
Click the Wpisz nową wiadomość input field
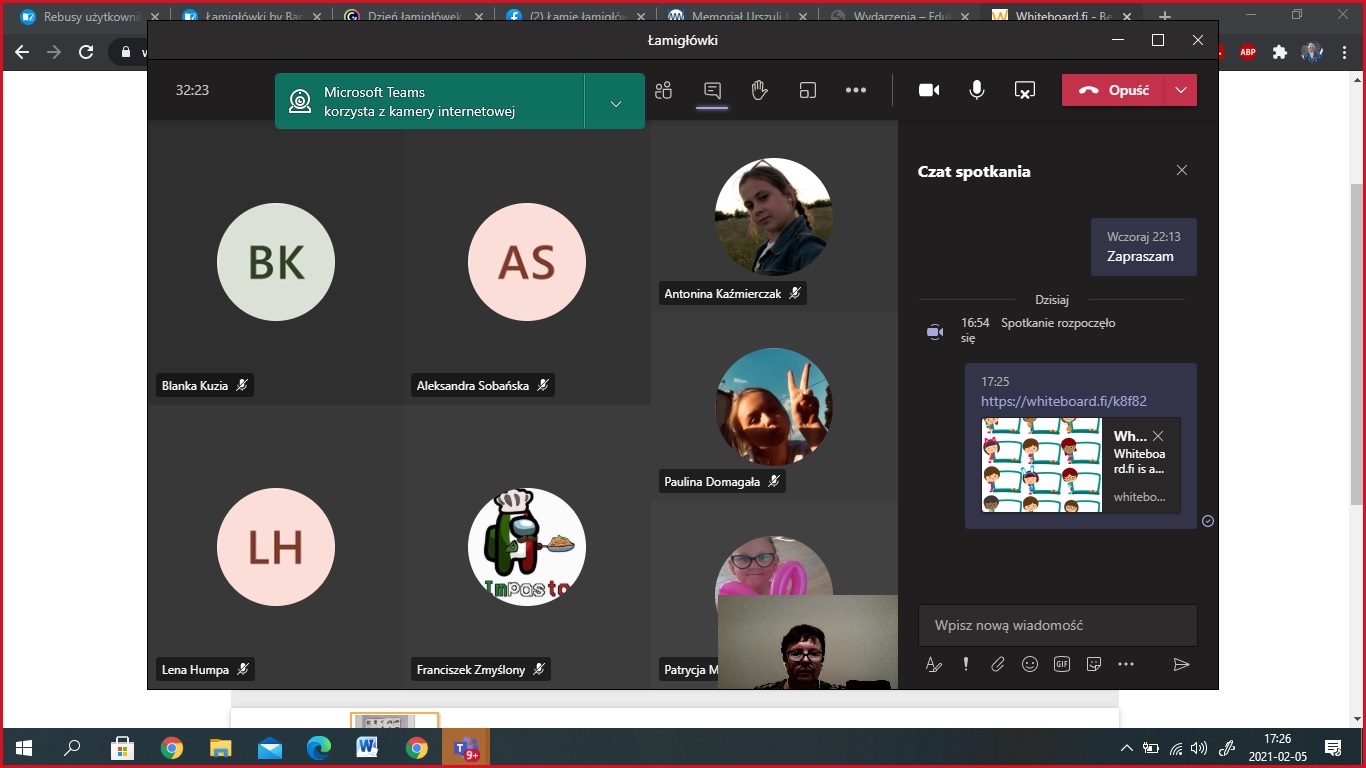(1057, 625)
